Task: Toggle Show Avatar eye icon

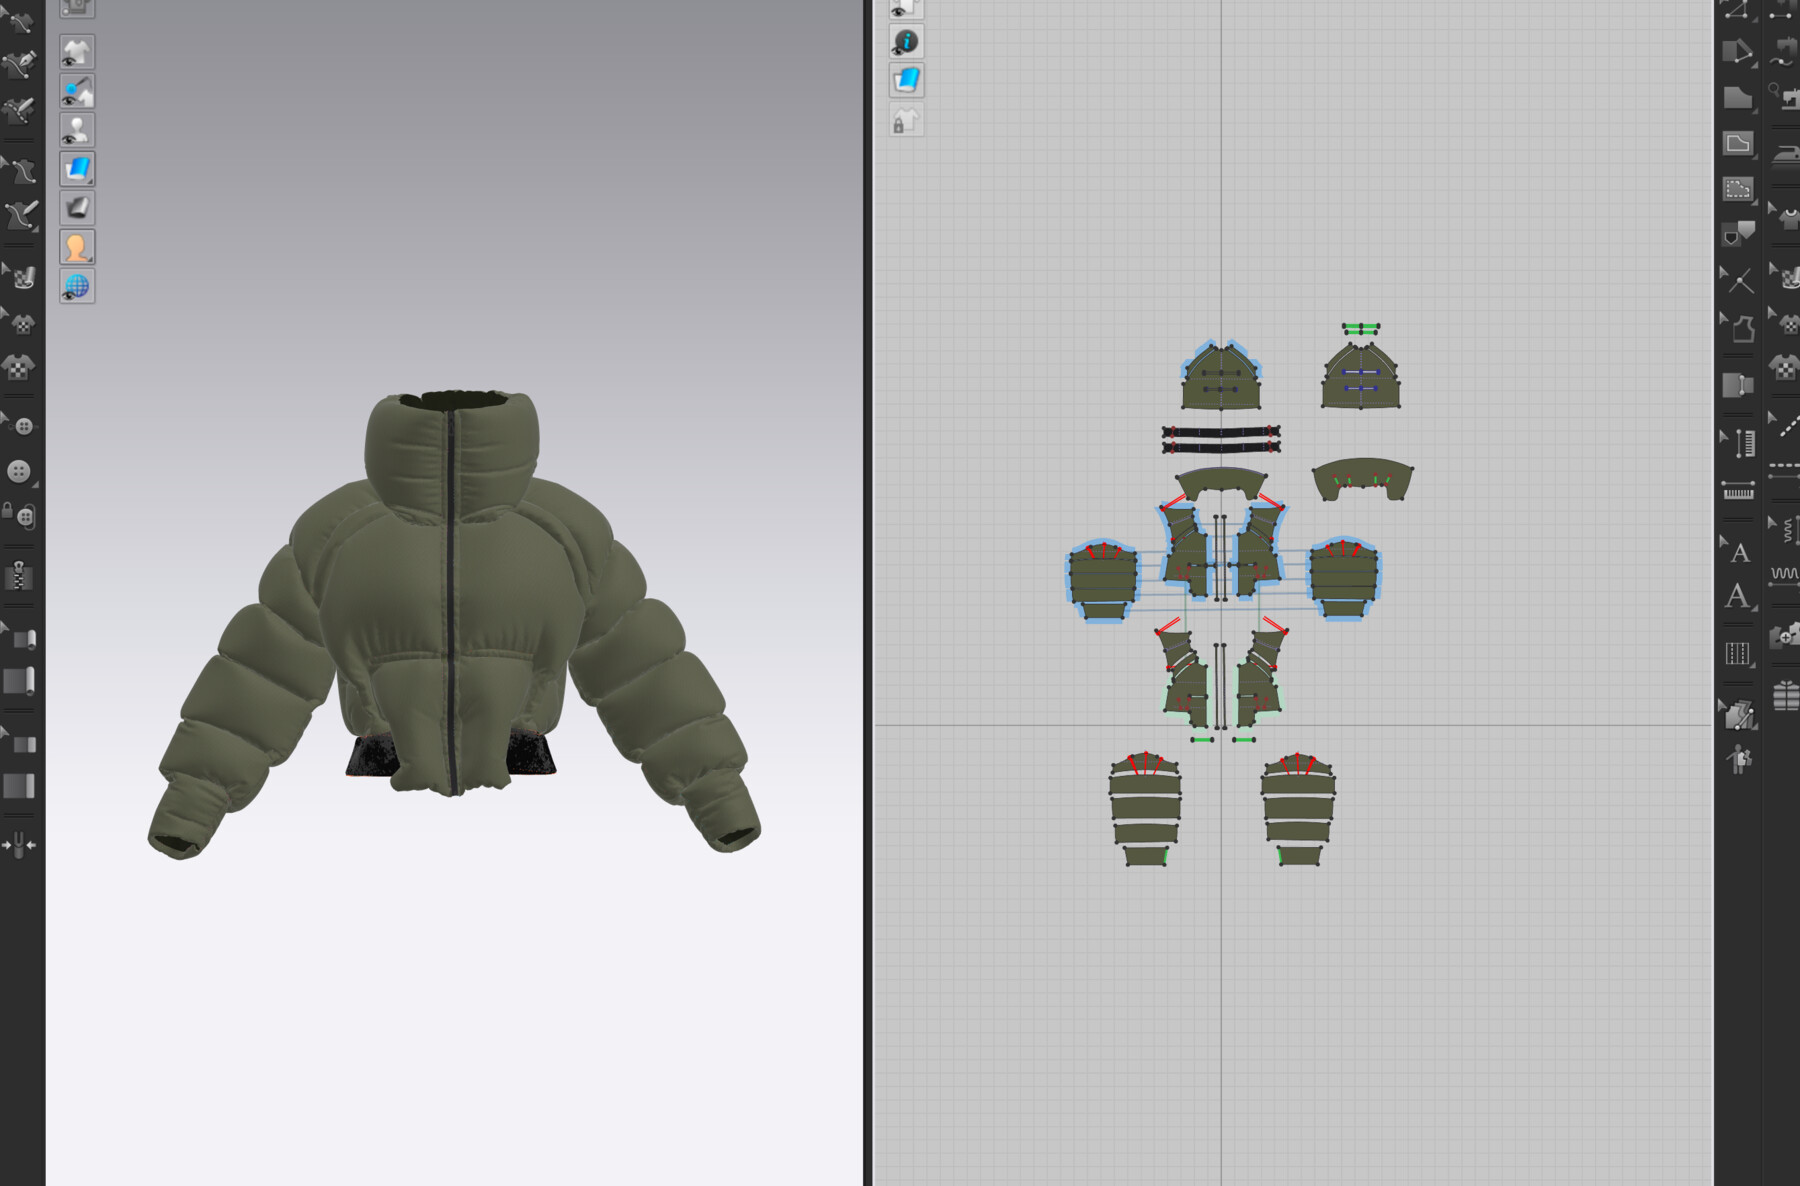Action: [x=76, y=130]
